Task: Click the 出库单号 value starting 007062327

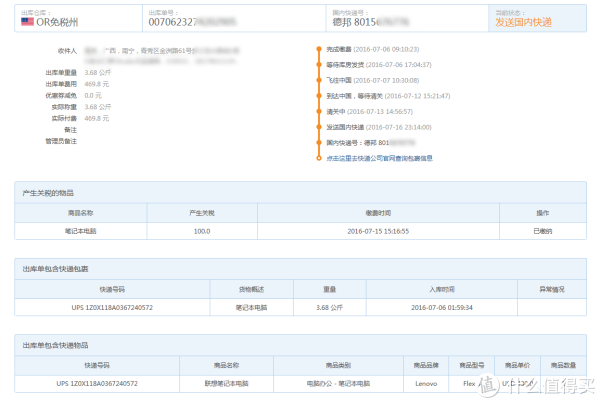Action: 192,22
